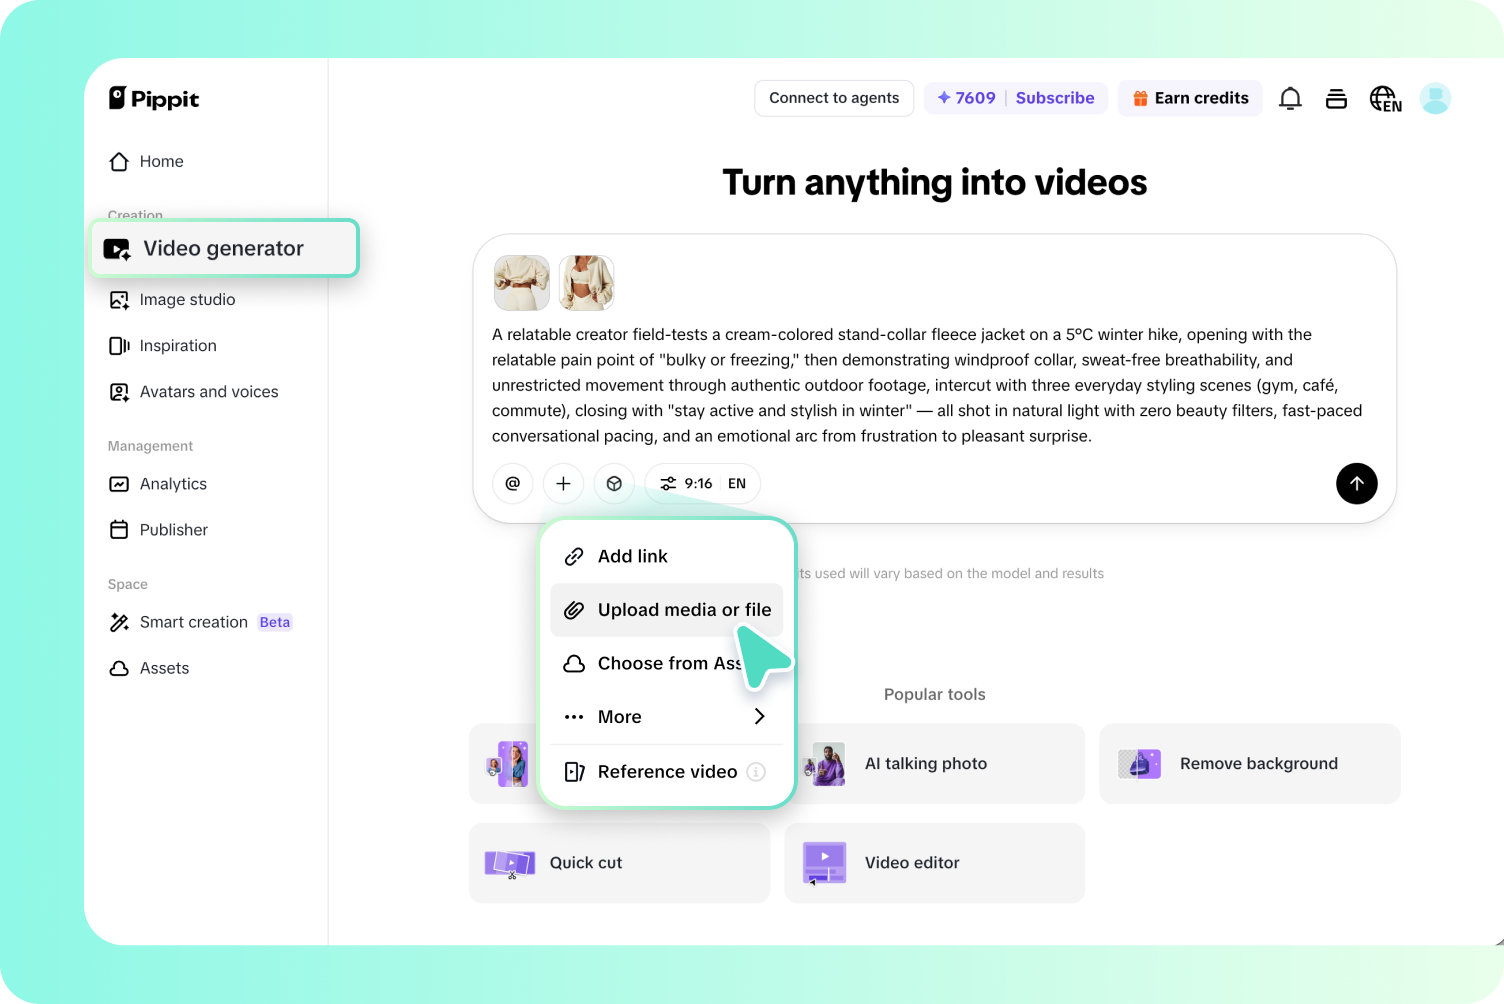Open the AI talking photo tool
The width and height of the screenshot is (1504, 1004).
[x=942, y=763]
